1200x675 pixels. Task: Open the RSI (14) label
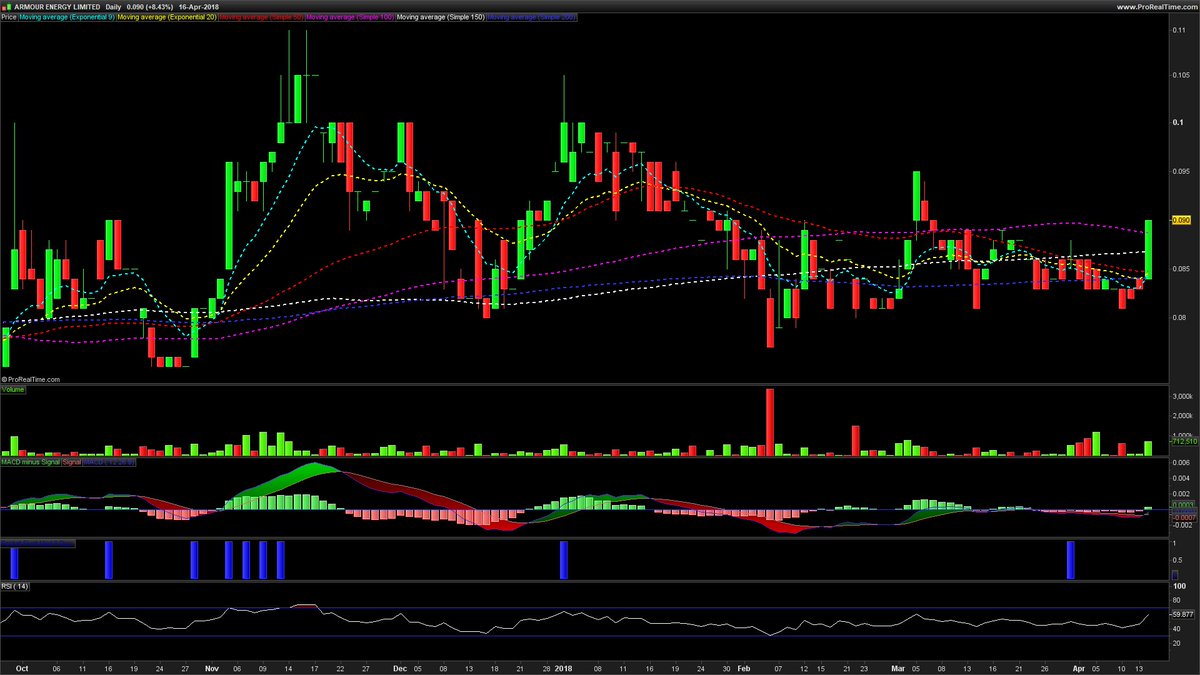(x=15, y=586)
